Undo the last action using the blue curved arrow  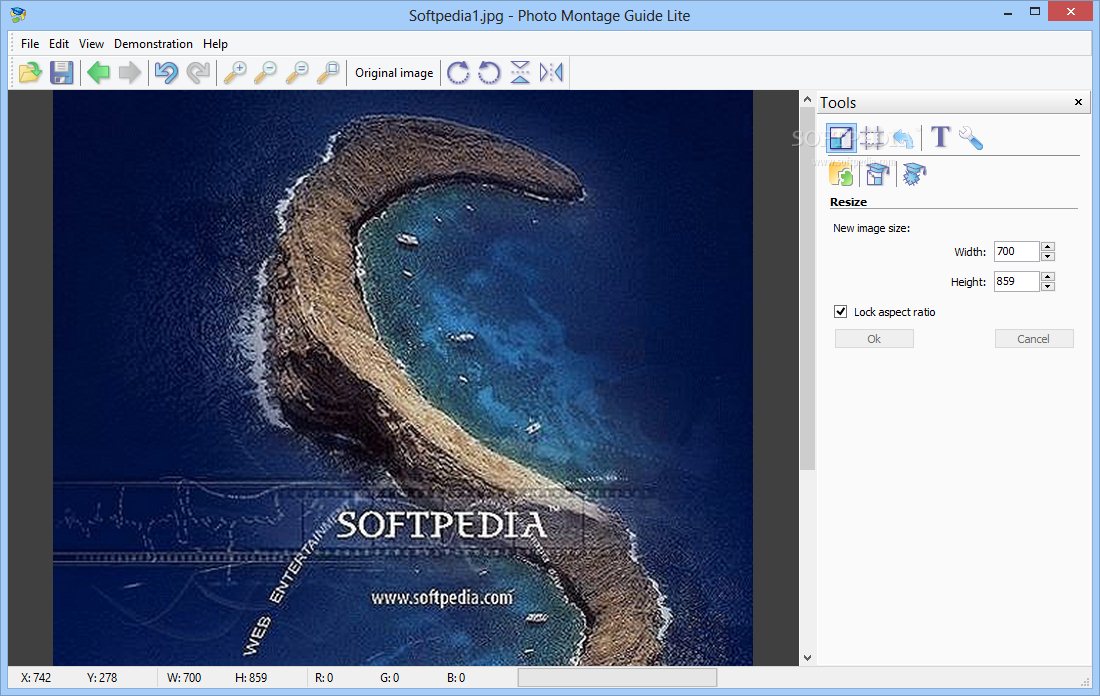(x=166, y=72)
